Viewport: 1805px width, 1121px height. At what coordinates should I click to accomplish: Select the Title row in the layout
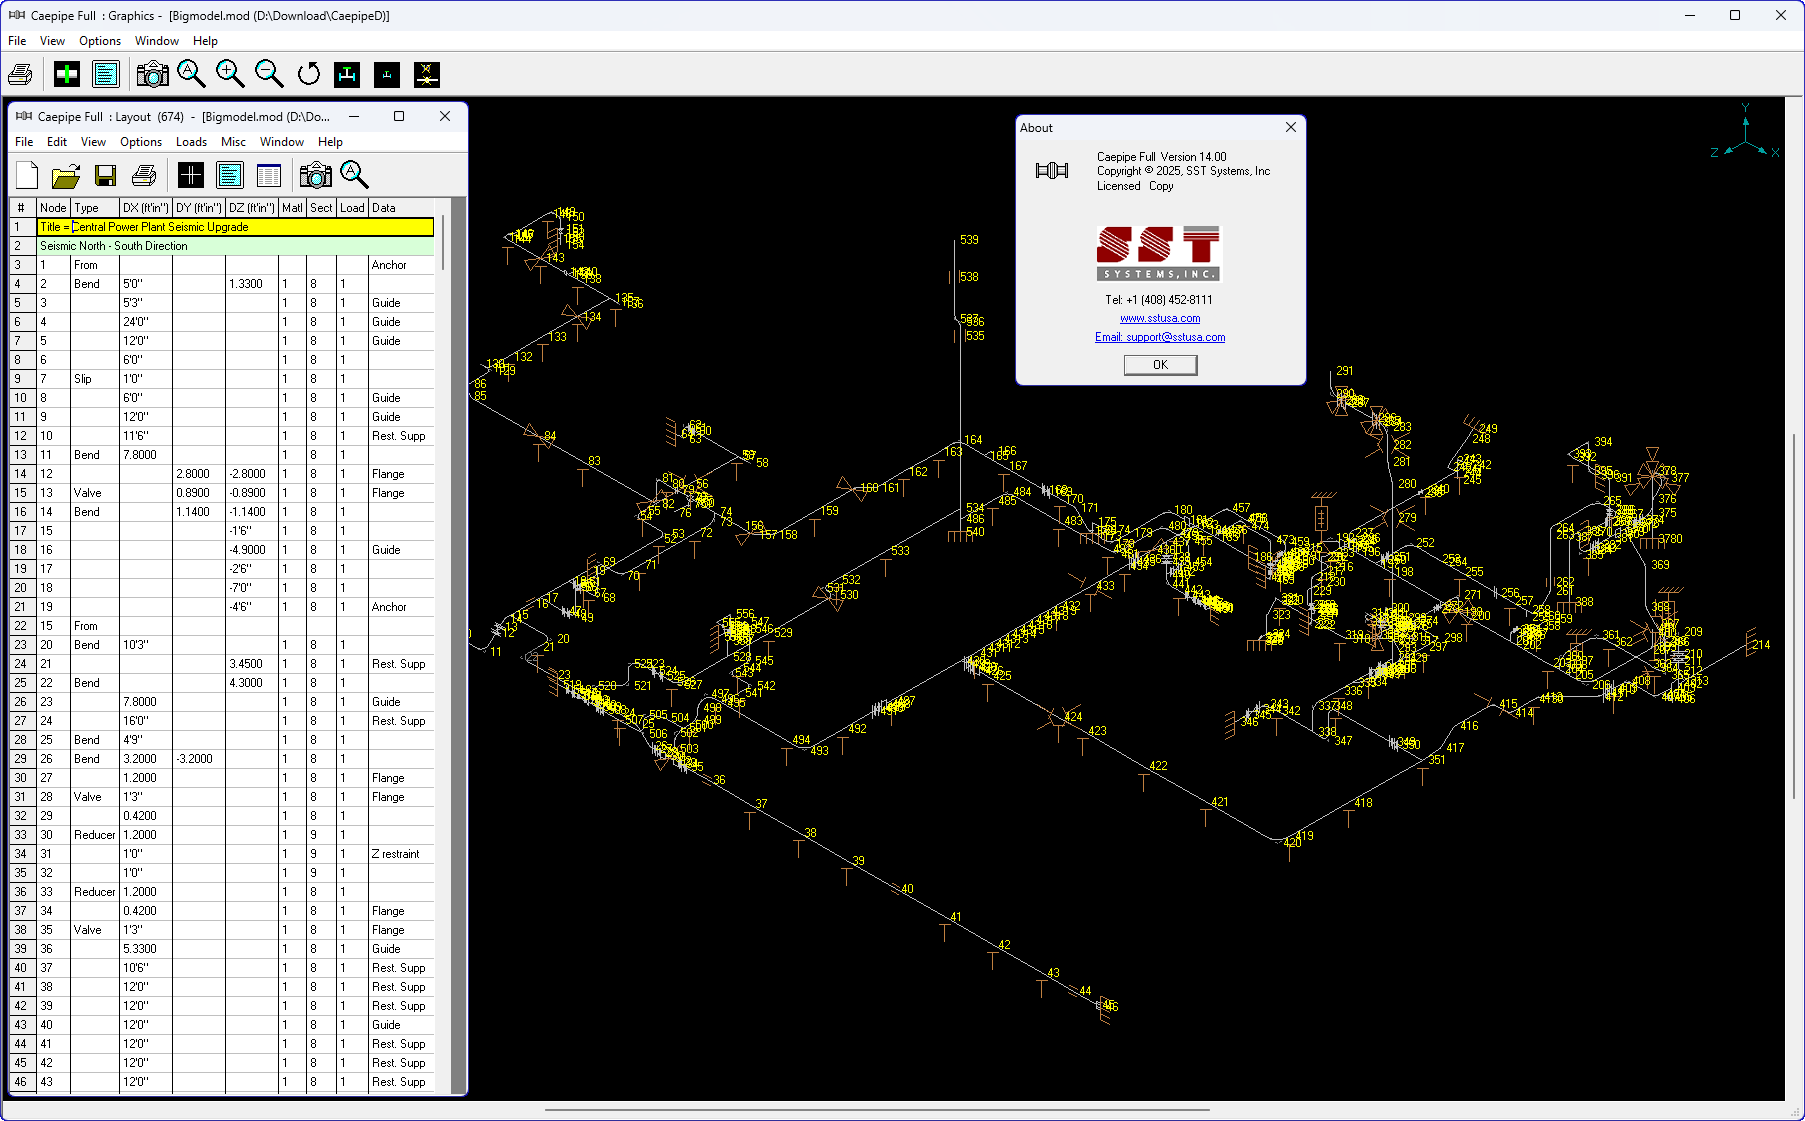pyautogui.click(x=235, y=227)
